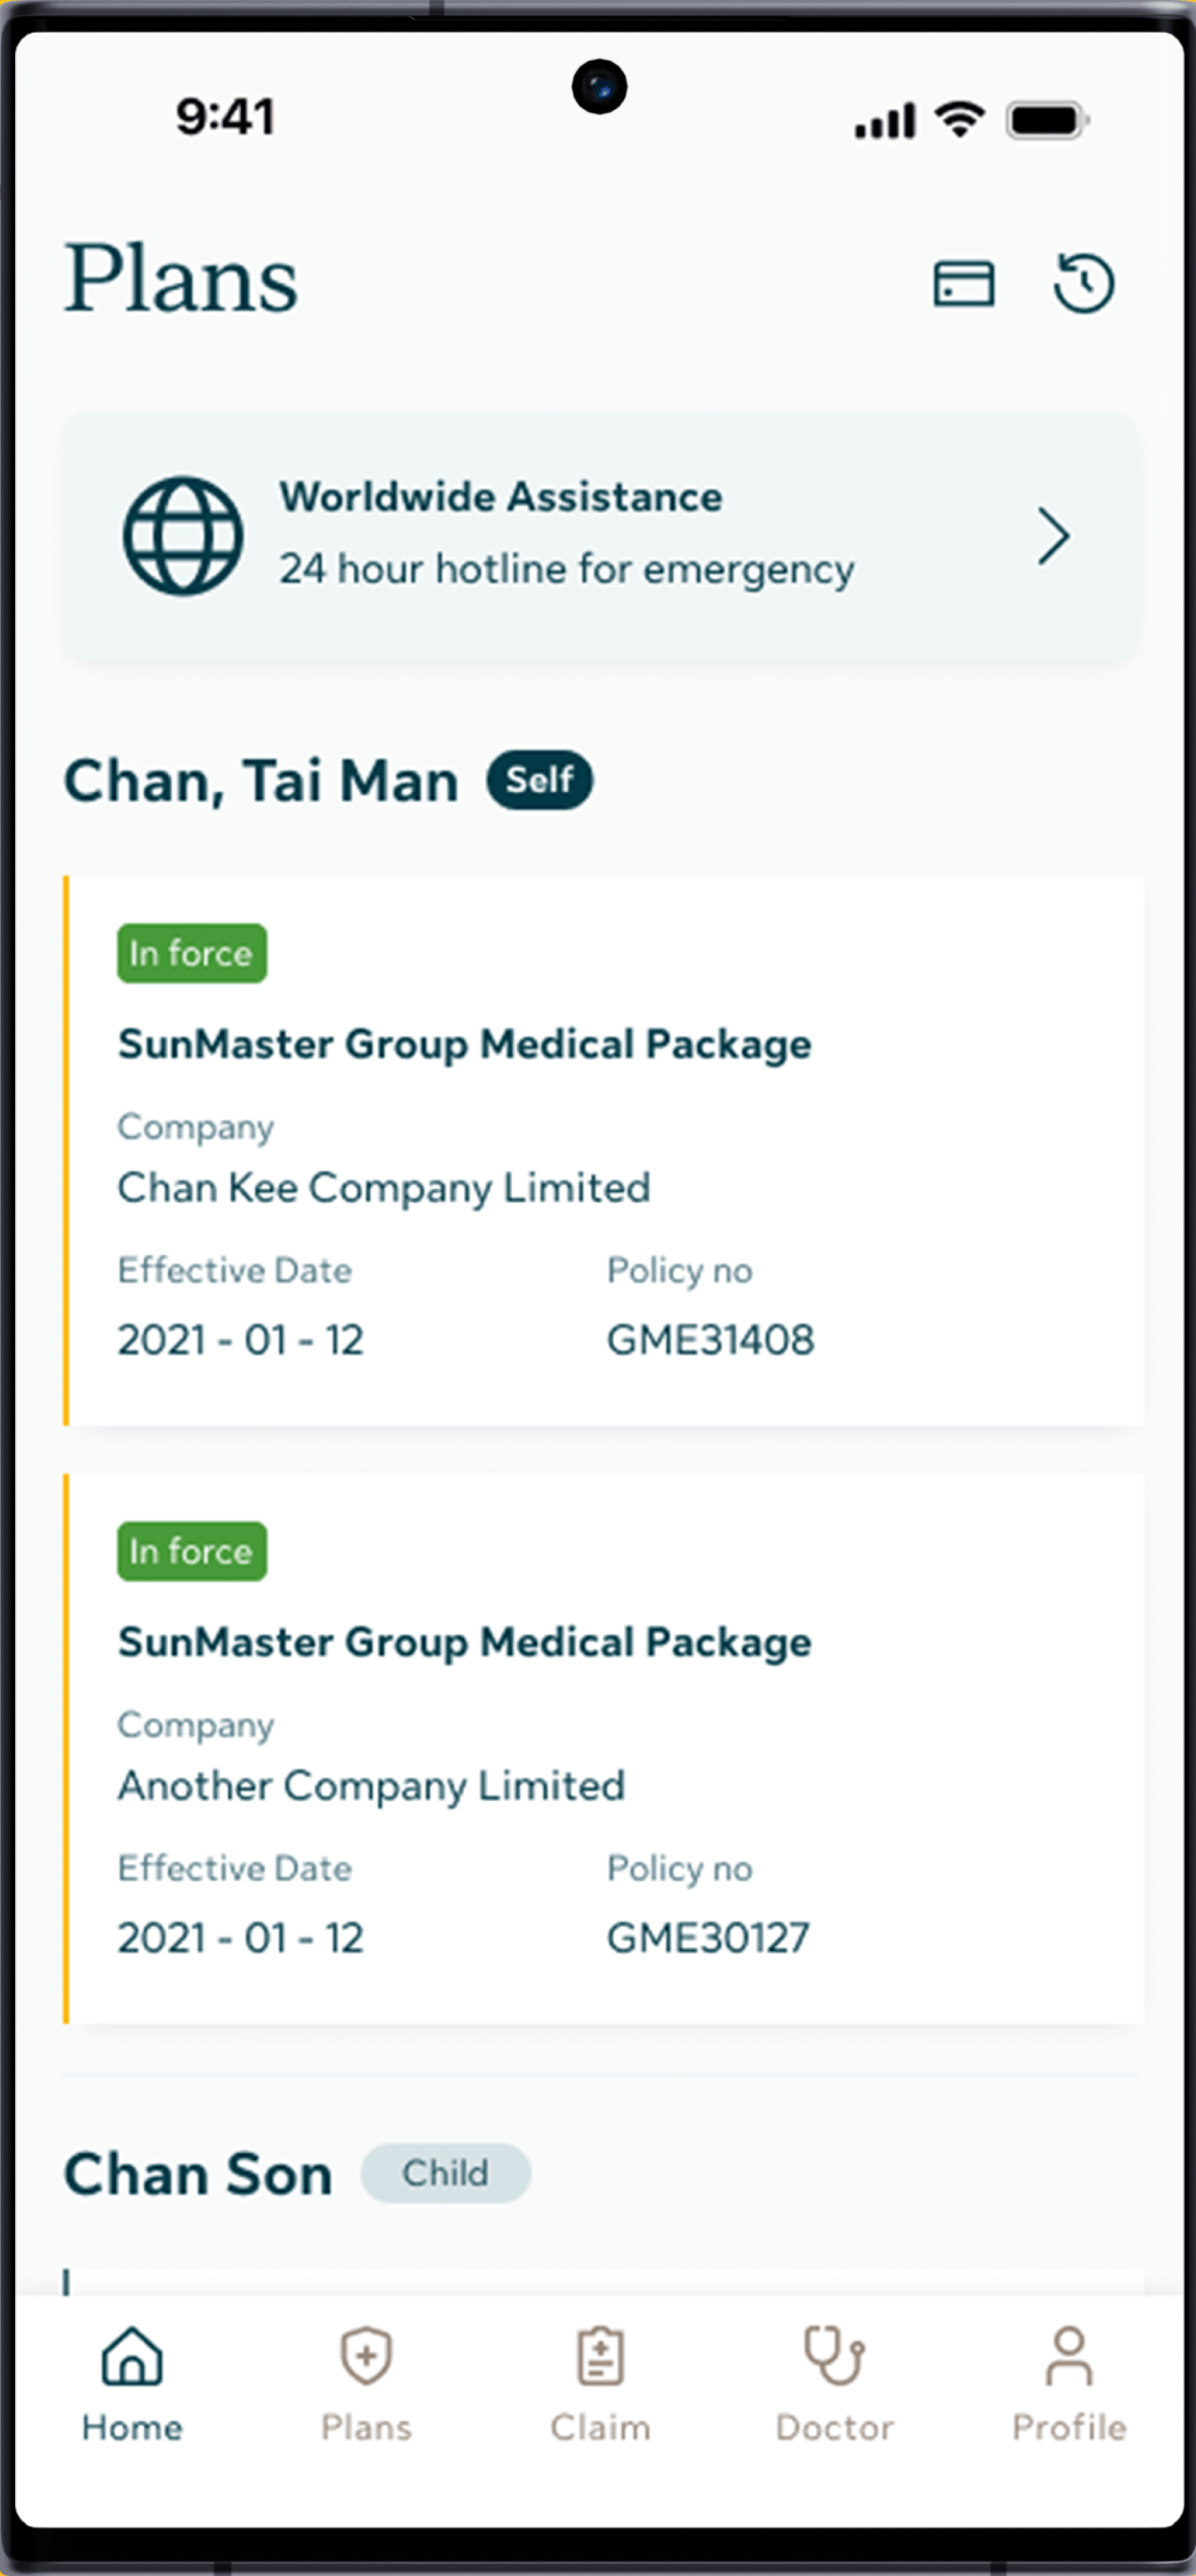Open the Chan Kee Company Limited plan card
This screenshot has height=2576, width=1196.
(x=604, y=1151)
